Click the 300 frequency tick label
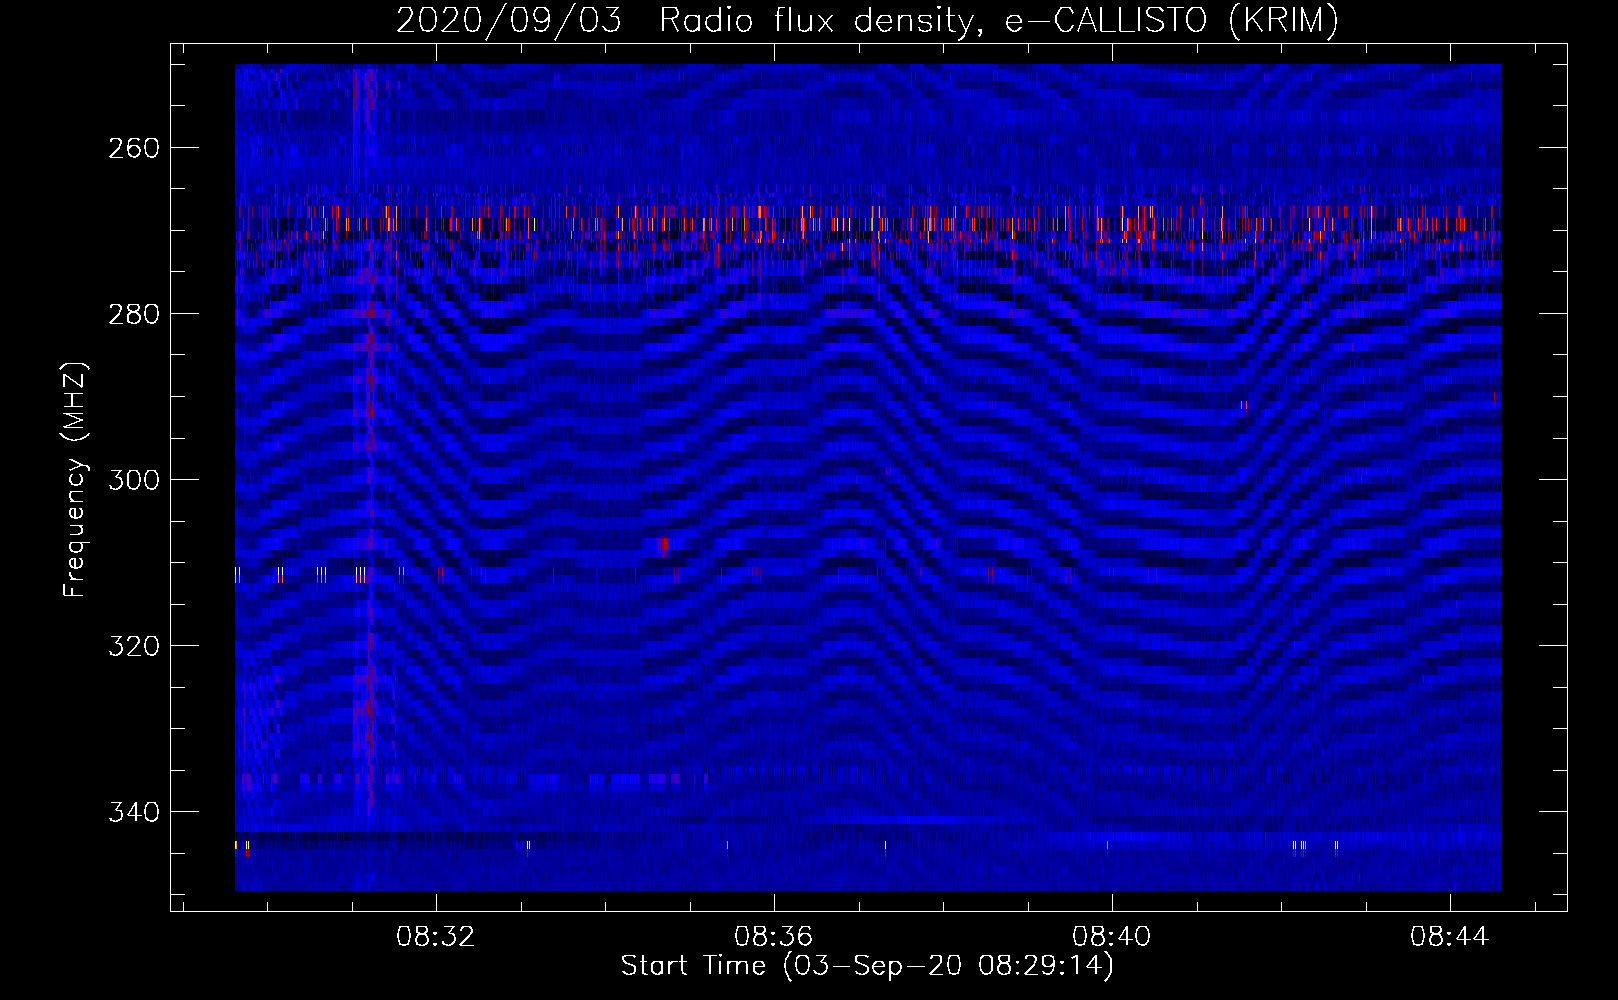 (133, 480)
